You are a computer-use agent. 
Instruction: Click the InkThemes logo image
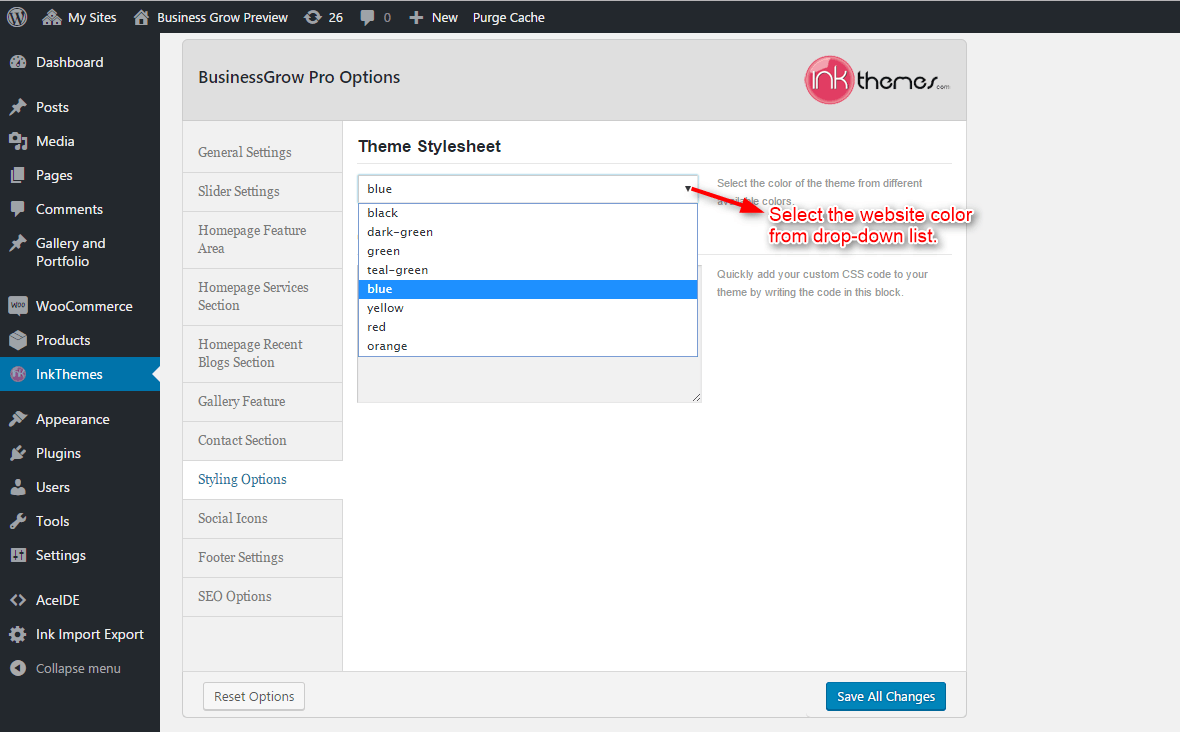pyautogui.click(x=877, y=80)
